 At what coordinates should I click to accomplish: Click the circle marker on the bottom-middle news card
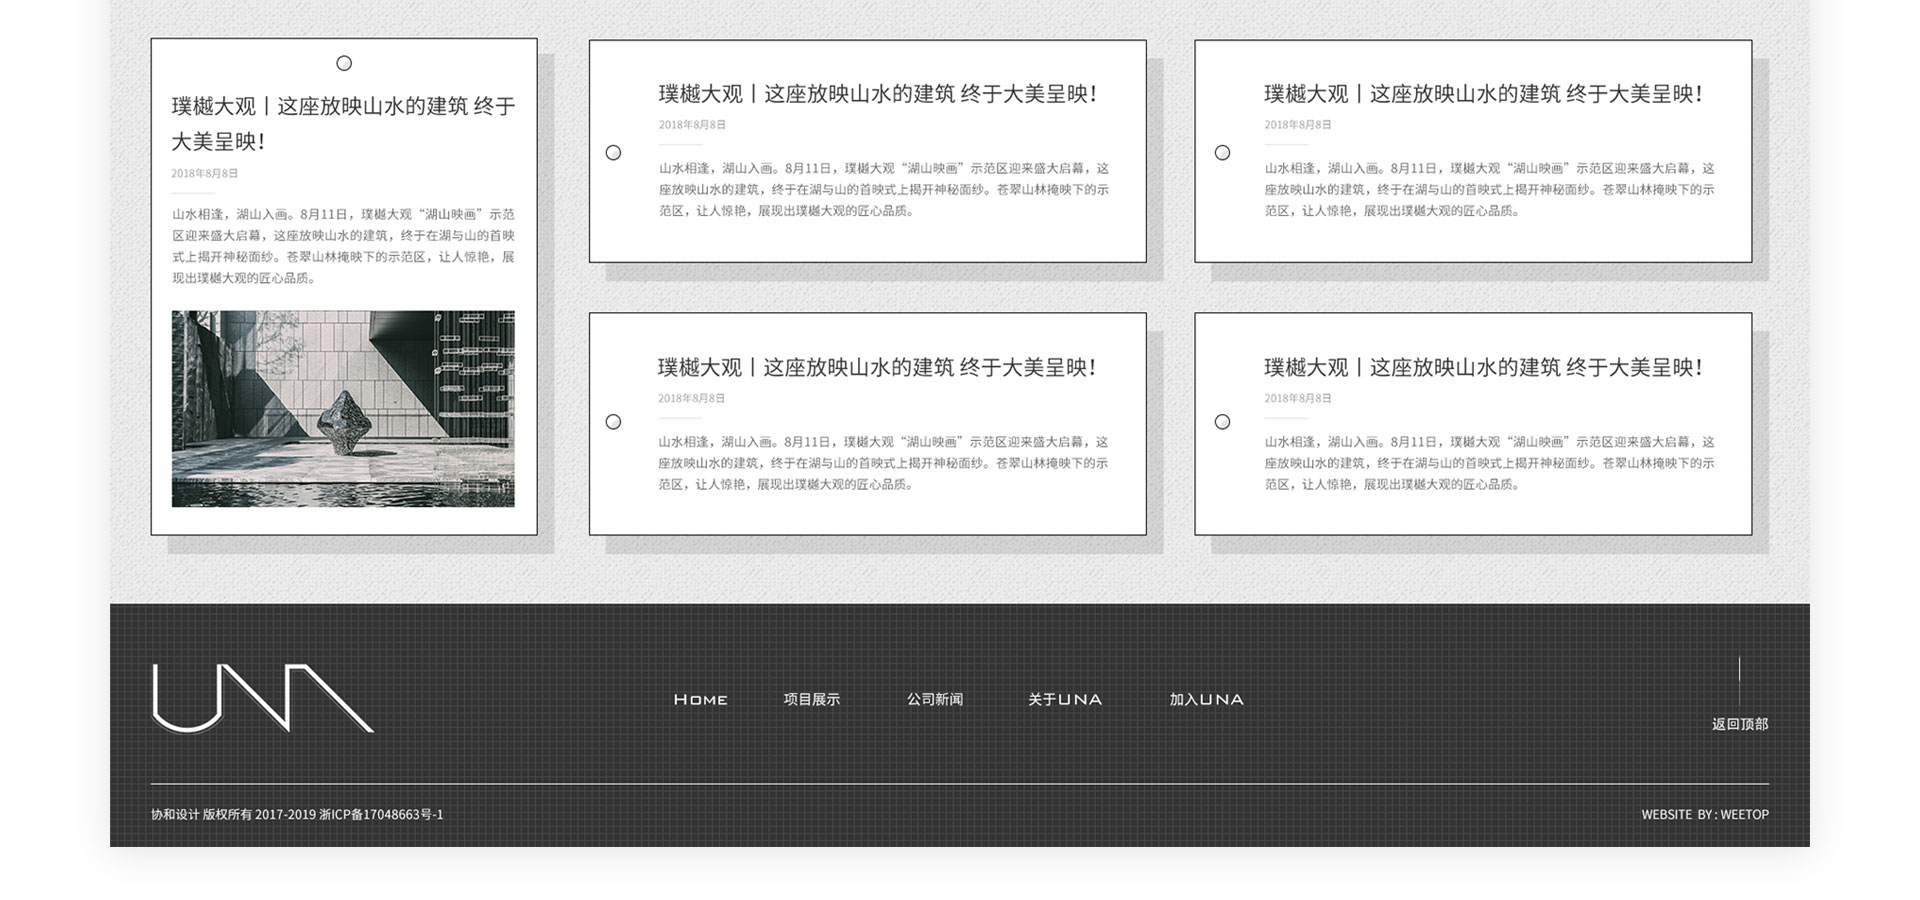(x=613, y=422)
